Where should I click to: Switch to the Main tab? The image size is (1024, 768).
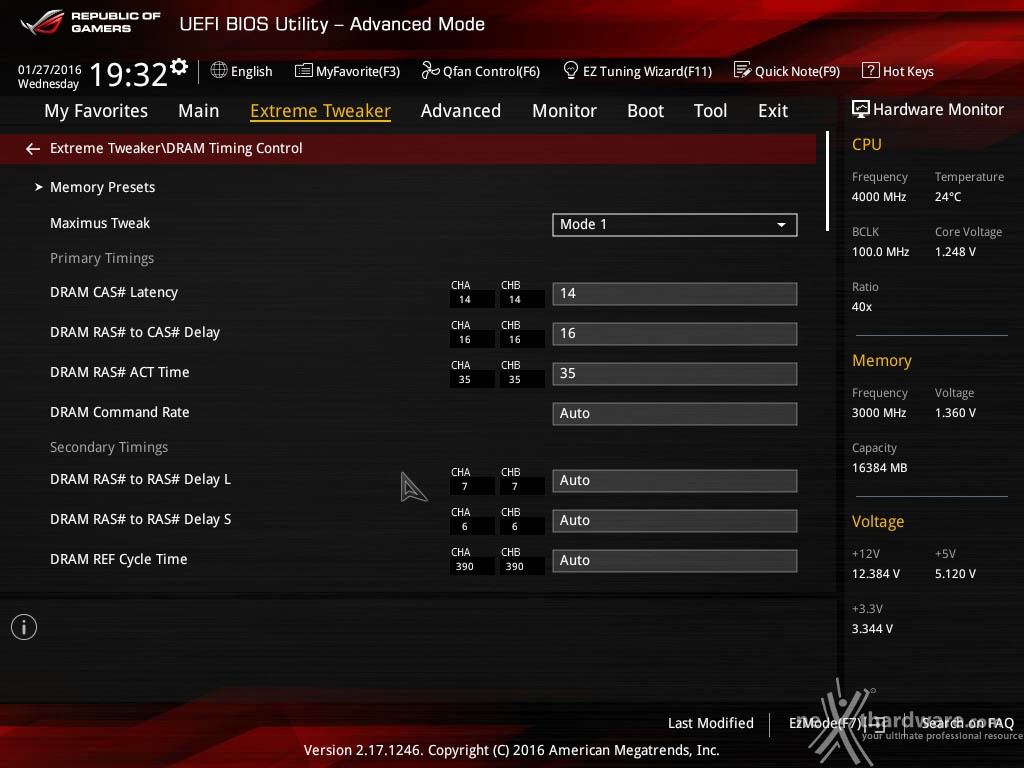click(199, 111)
